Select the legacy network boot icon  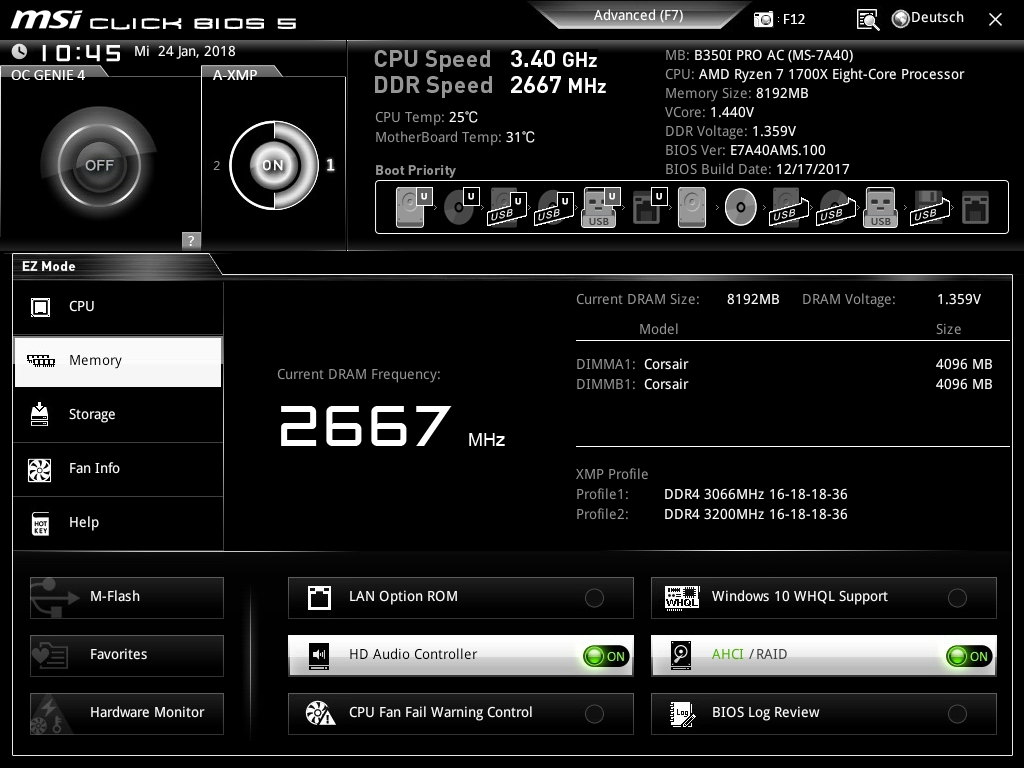tap(976, 207)
